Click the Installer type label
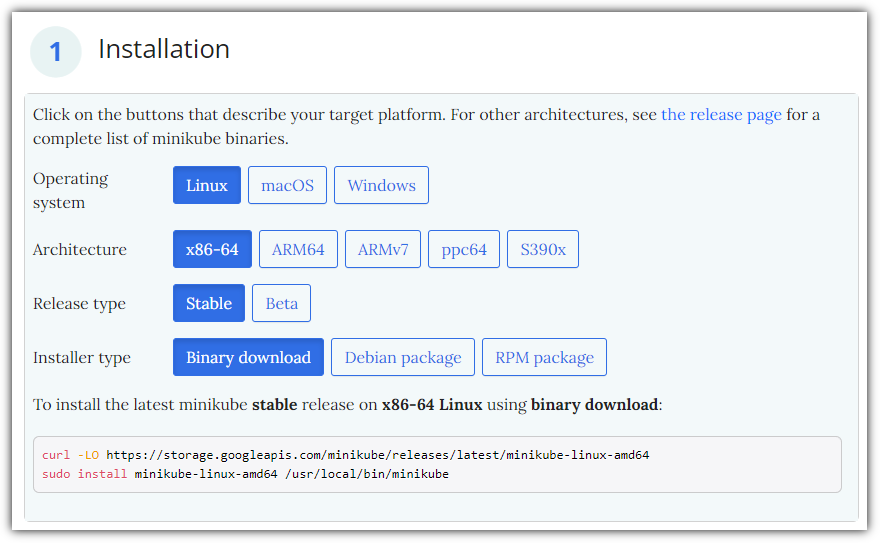 (81, 357)
